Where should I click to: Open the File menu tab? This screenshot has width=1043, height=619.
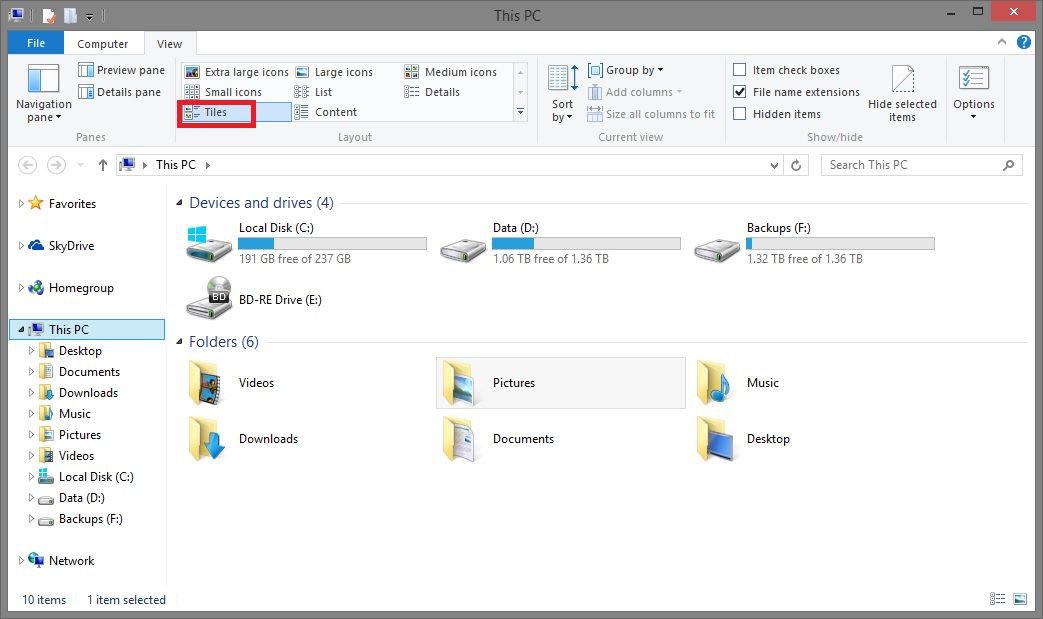tap(36, 44)
